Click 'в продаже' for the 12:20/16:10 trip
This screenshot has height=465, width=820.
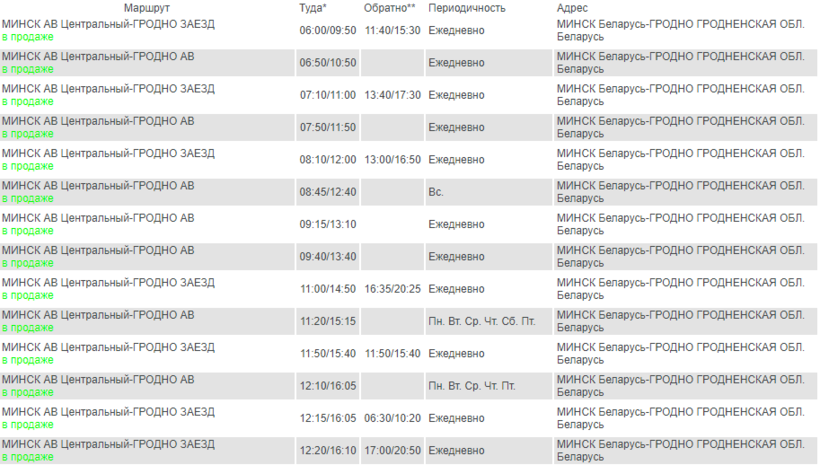click(x=28, y=457)
